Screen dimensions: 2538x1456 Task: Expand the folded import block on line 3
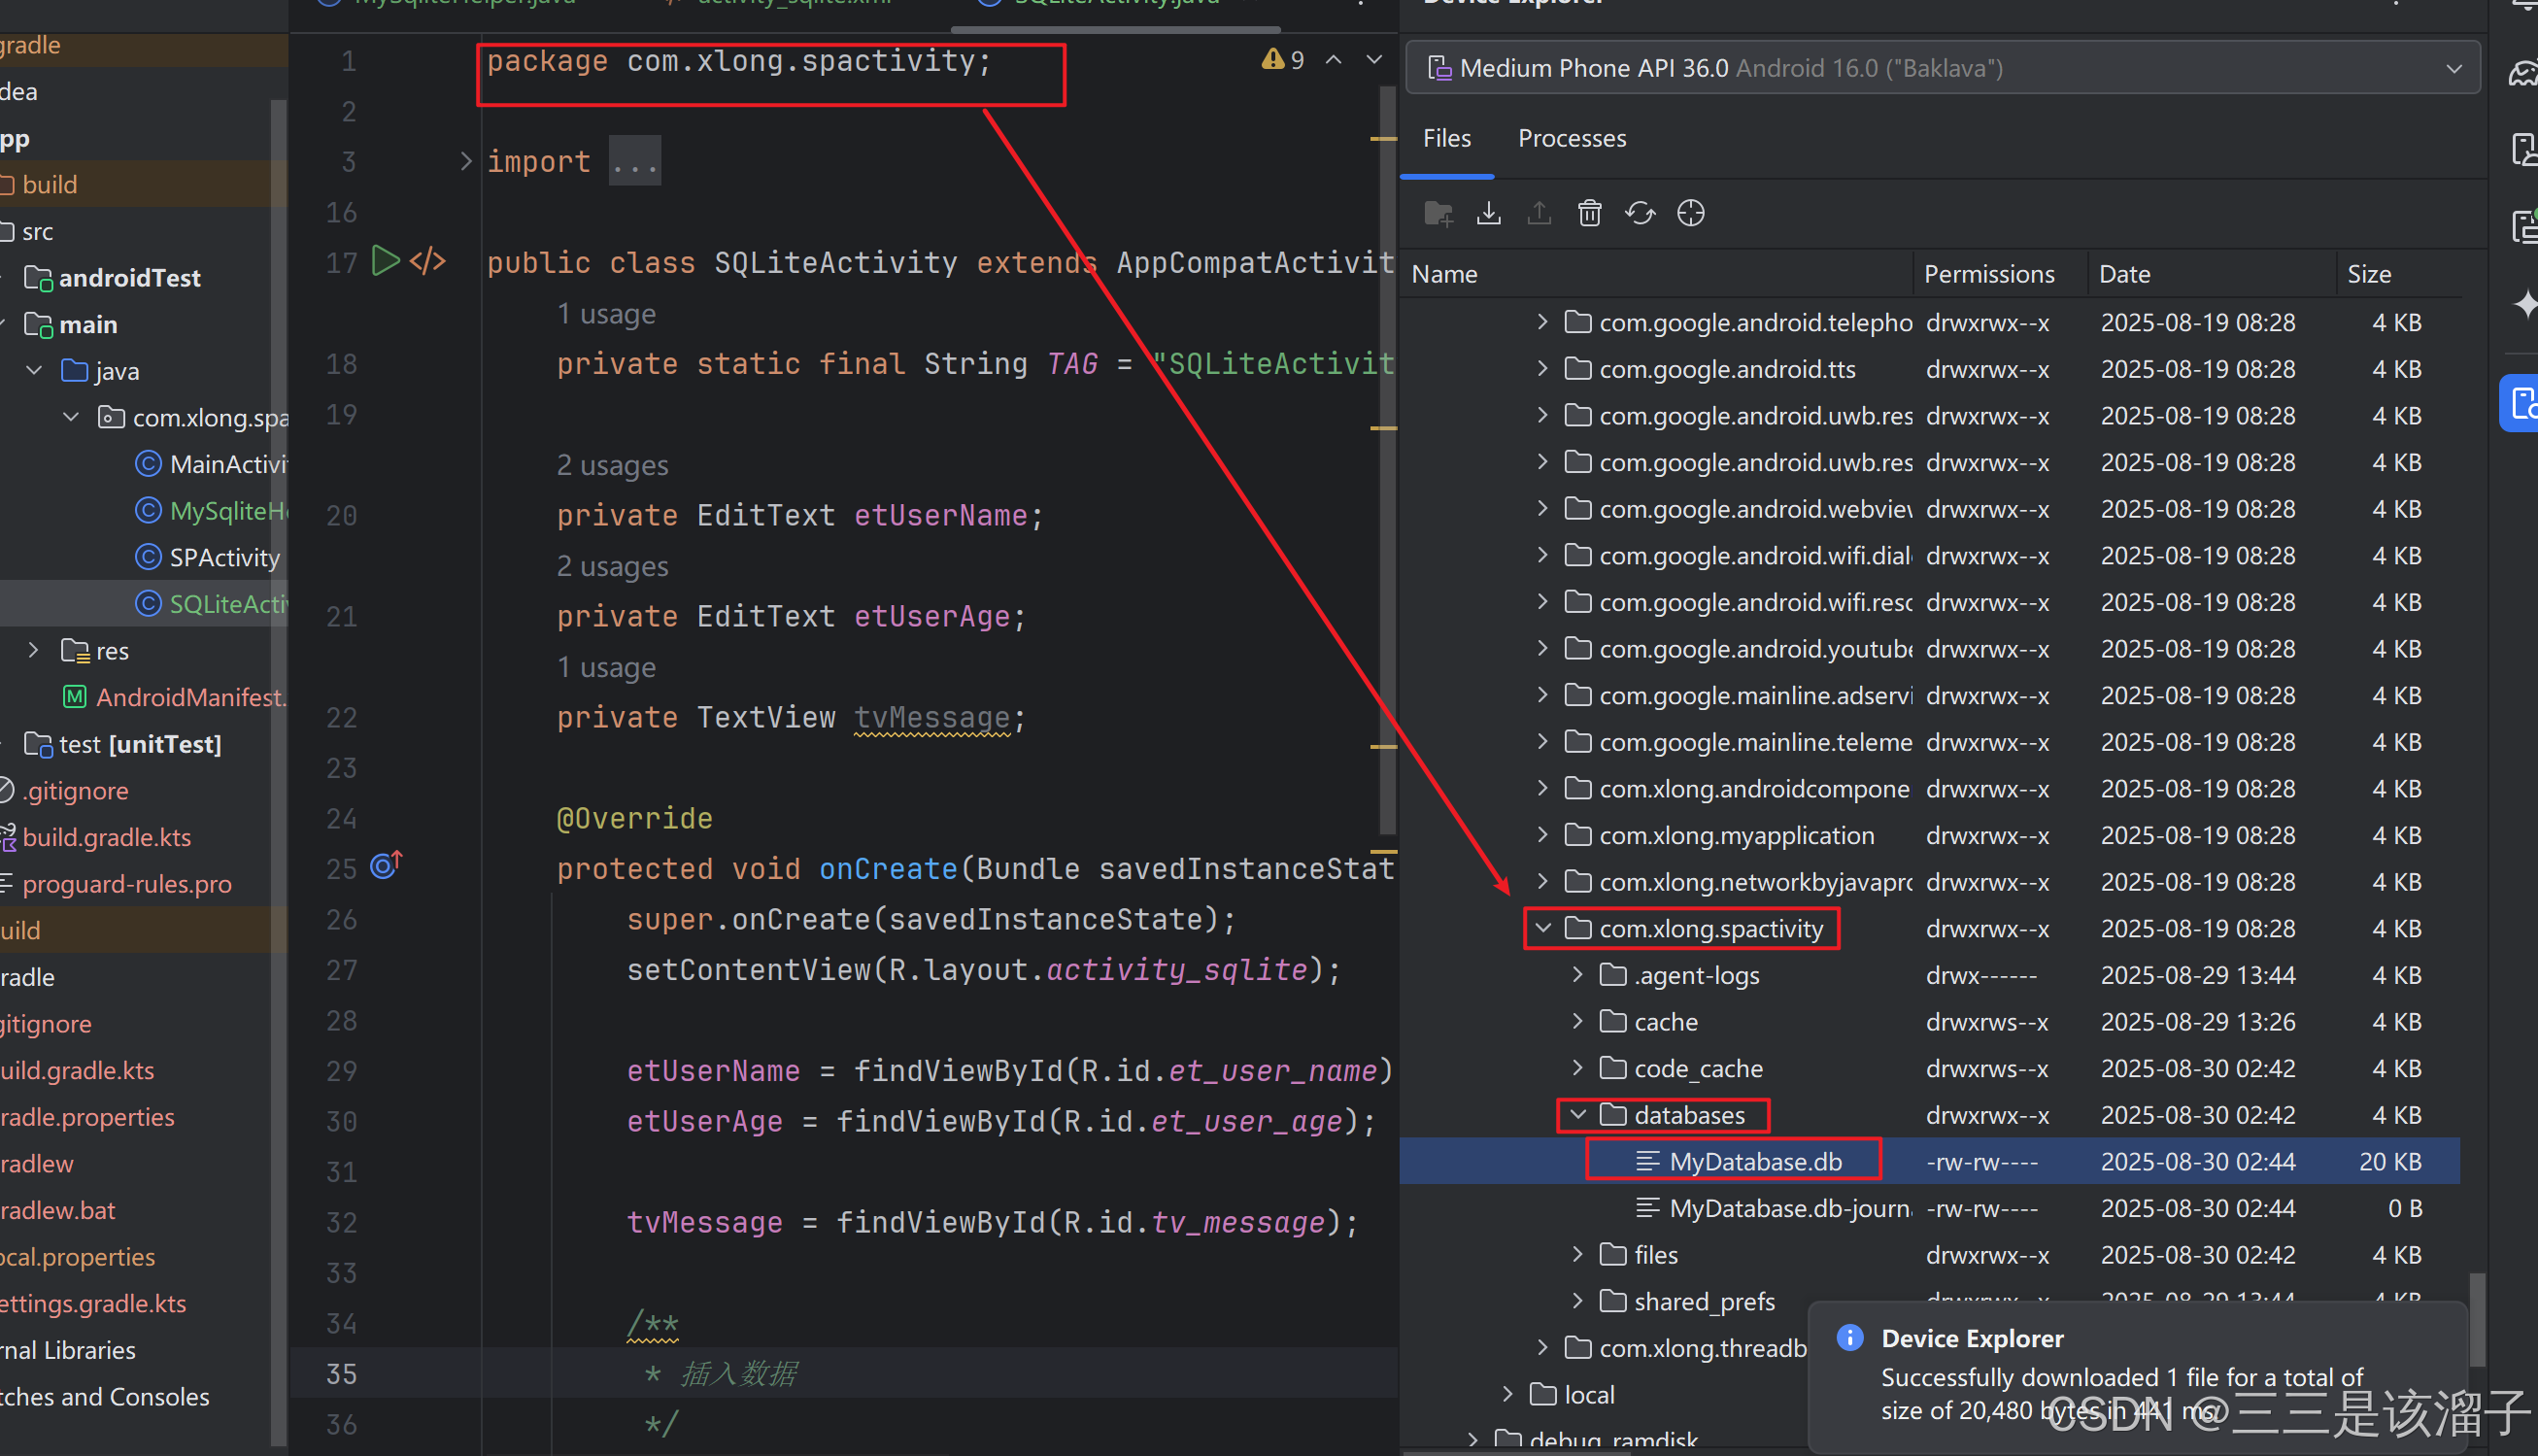[465, 161]
